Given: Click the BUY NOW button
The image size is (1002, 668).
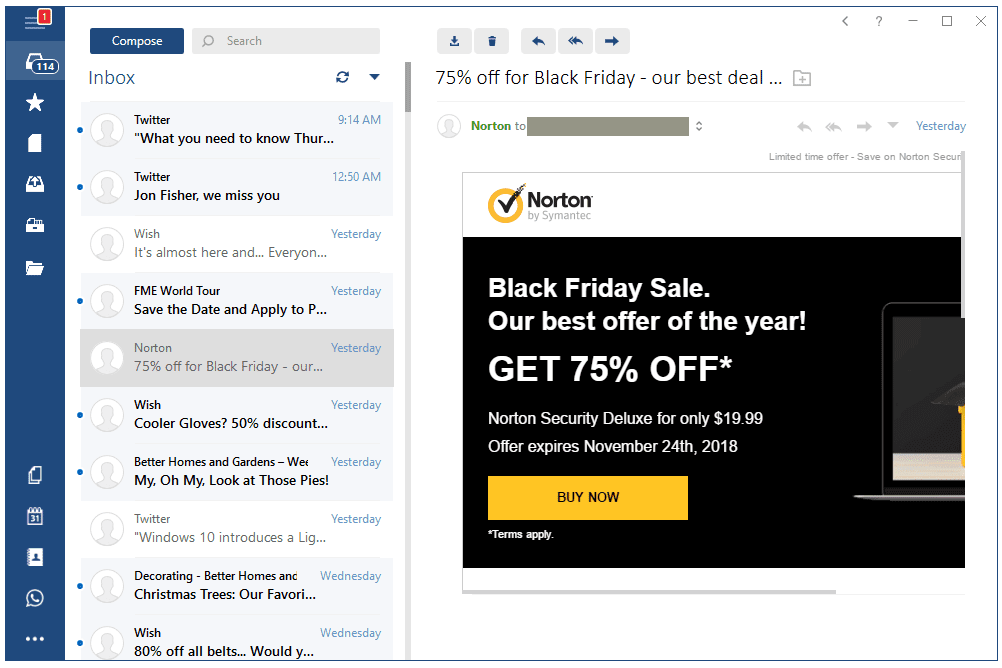Looking at the screenshot, I should pos(588,497).
